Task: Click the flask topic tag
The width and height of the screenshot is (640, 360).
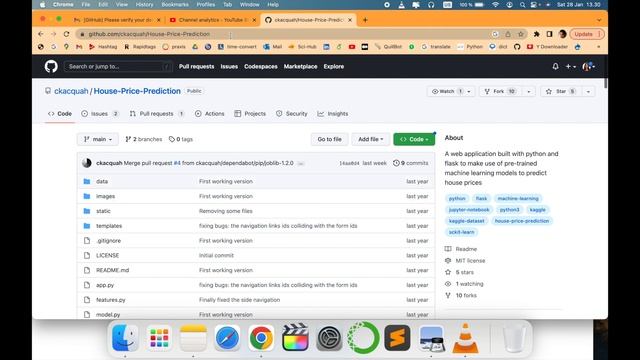Action: click(481, 198)
